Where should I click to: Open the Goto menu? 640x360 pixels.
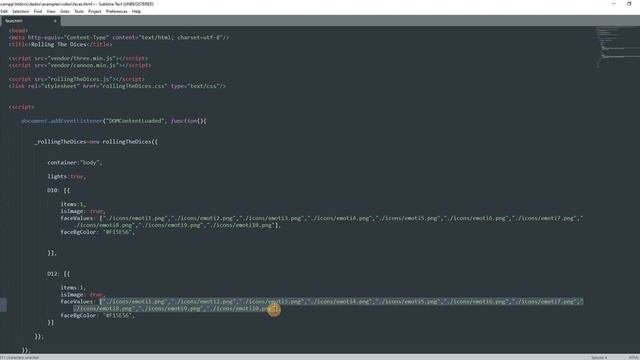(x=65, y=11)
